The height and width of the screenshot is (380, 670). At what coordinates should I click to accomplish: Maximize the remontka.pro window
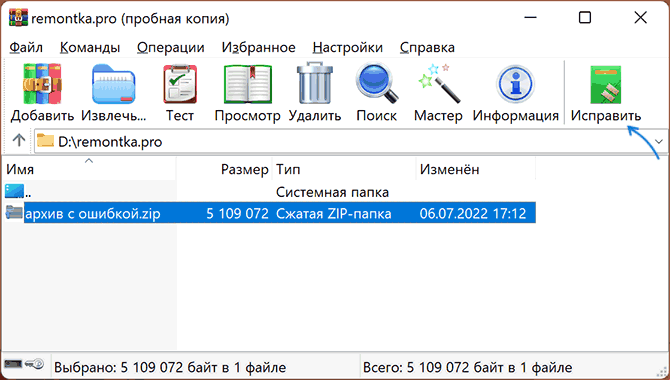click(585, 18)
